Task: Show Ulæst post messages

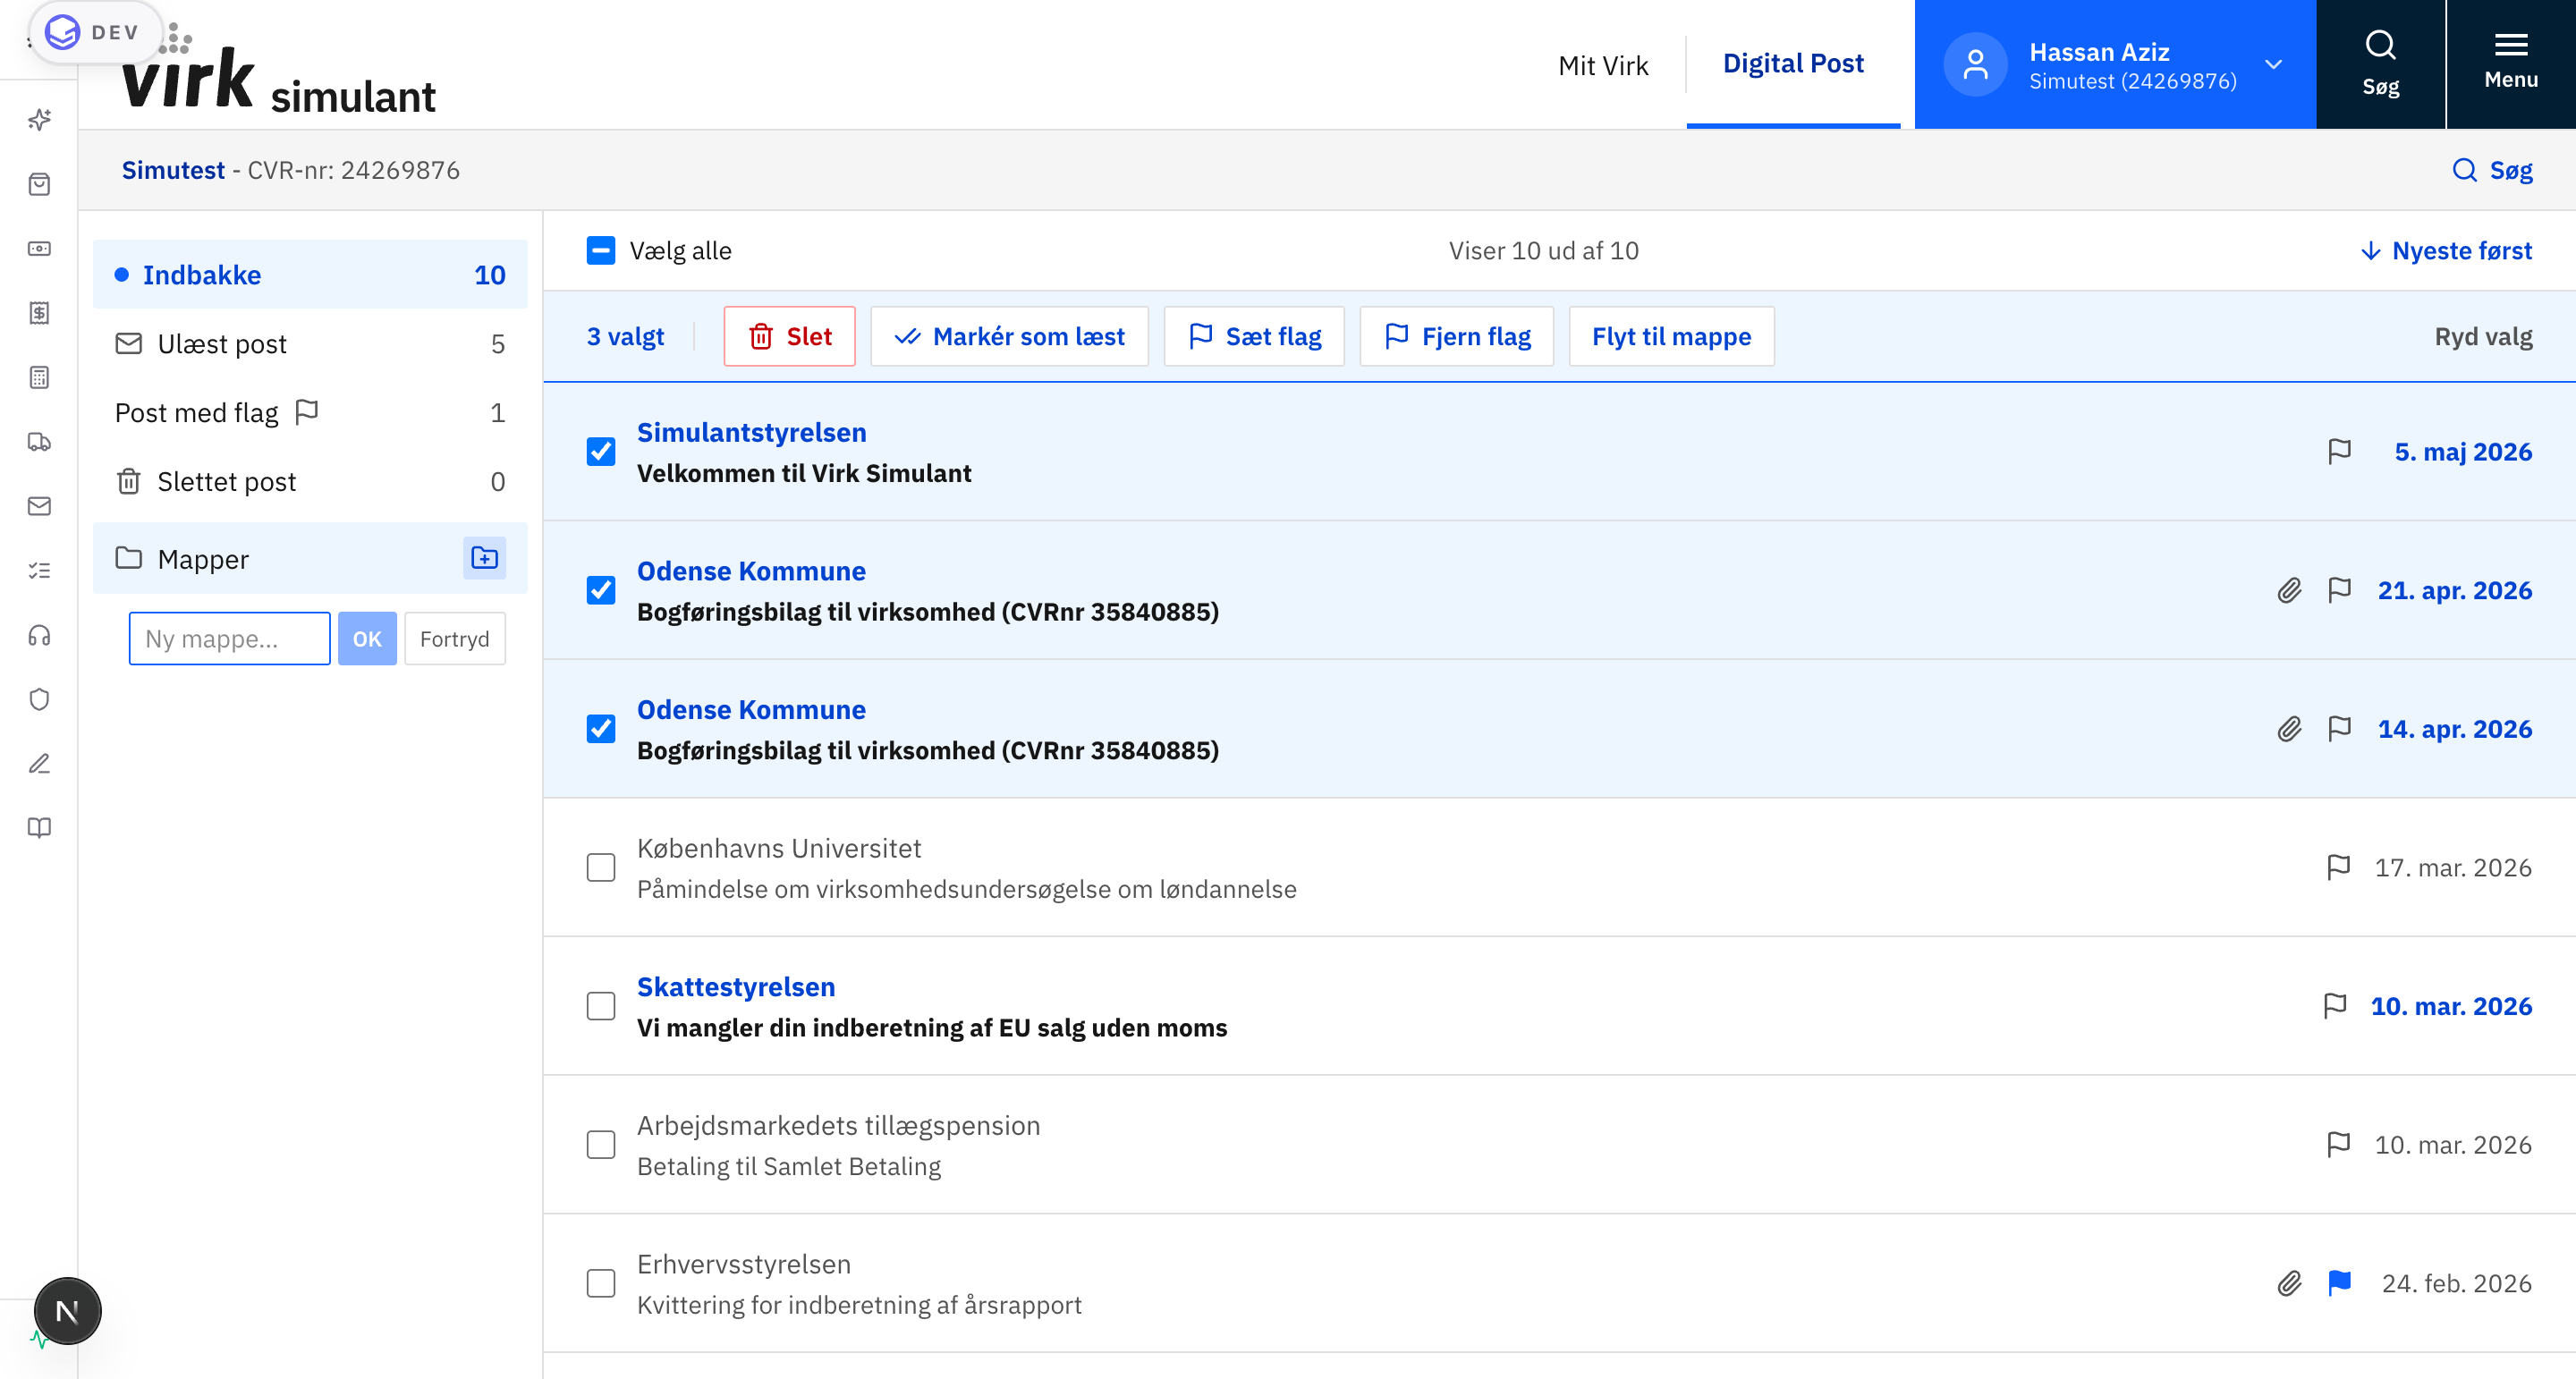Action: pyautogui.click(x=310, y=343)
